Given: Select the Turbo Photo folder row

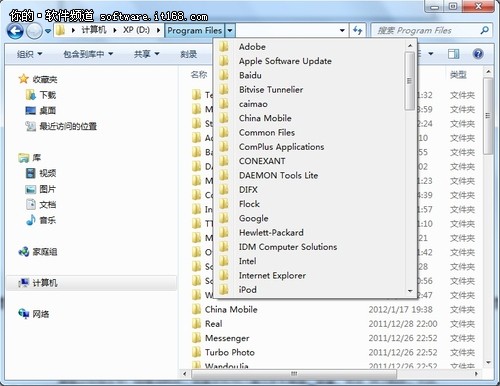Looking at the screenshot, I should coord(333,353).
